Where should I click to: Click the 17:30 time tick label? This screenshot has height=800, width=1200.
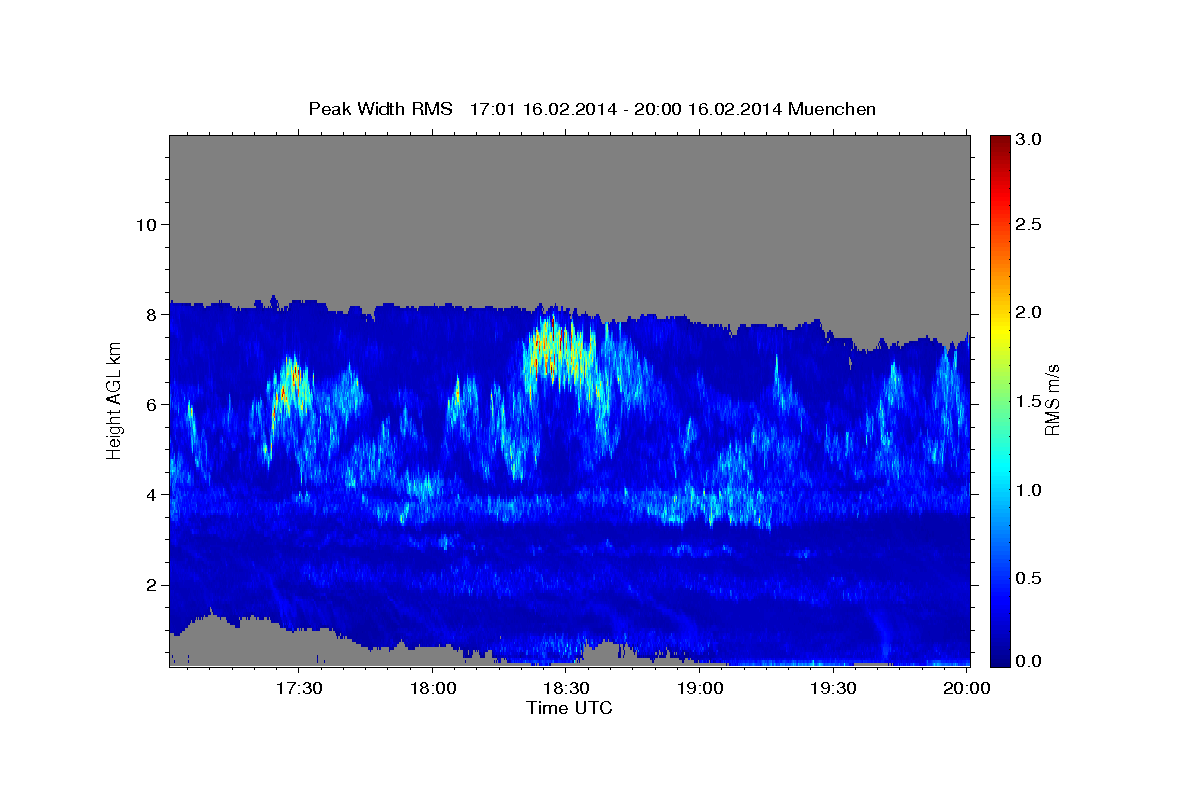[298, 689]
